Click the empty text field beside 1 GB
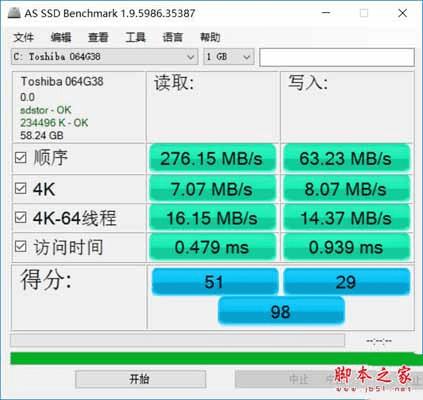This screenshot has width=423, height=400. [x=337, y=57]
